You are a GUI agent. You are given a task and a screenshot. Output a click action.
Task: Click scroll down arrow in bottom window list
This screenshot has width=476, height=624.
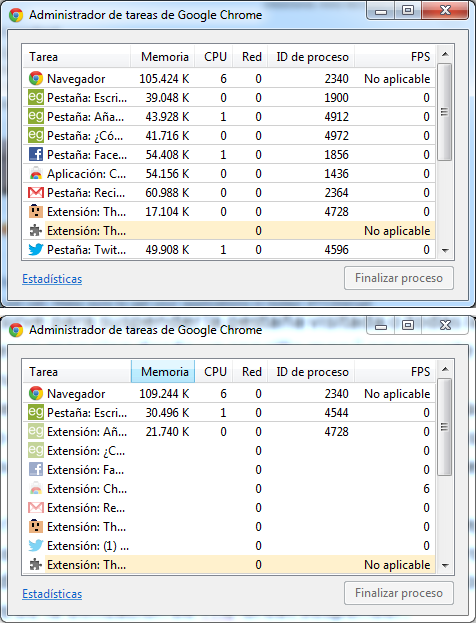(445, 566)
